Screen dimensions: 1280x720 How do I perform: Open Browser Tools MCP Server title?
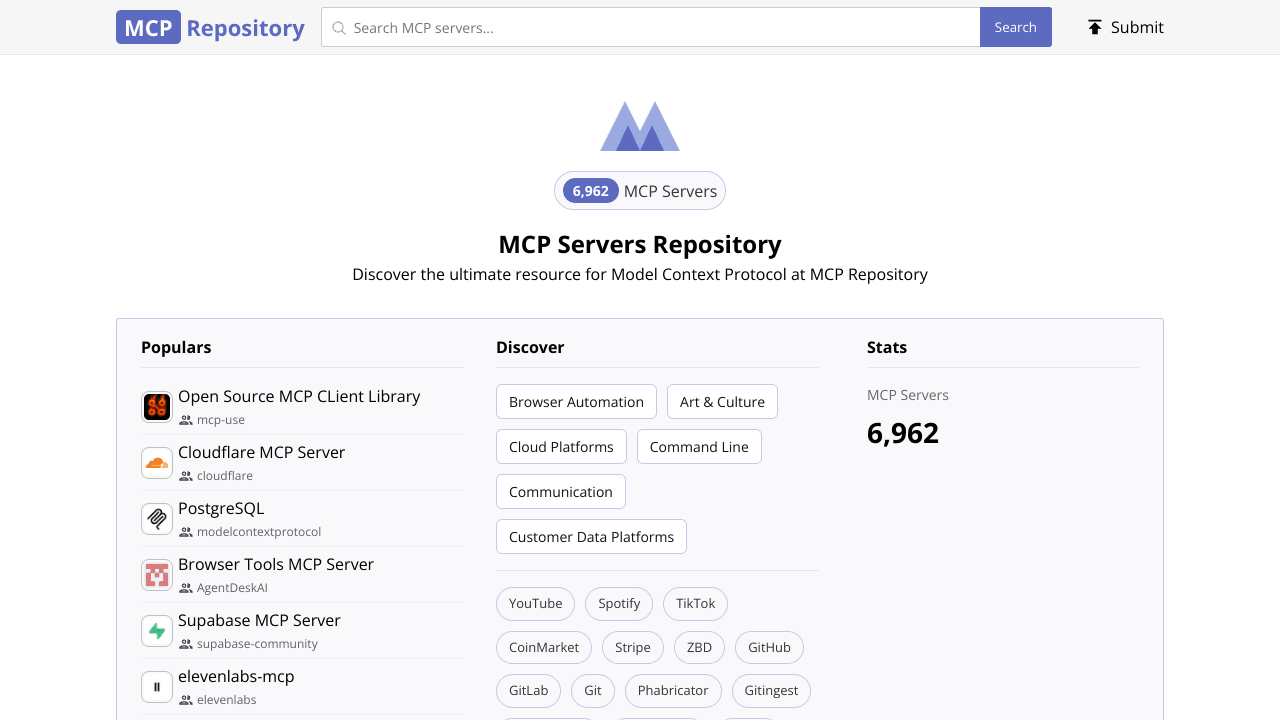(x=276, y=564)
